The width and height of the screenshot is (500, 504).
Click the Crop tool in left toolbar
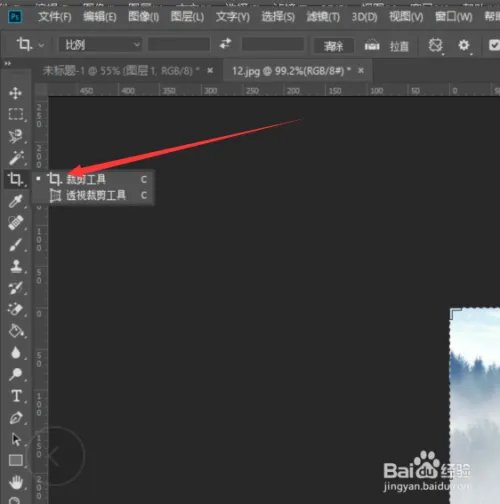(x=15, y=179)
